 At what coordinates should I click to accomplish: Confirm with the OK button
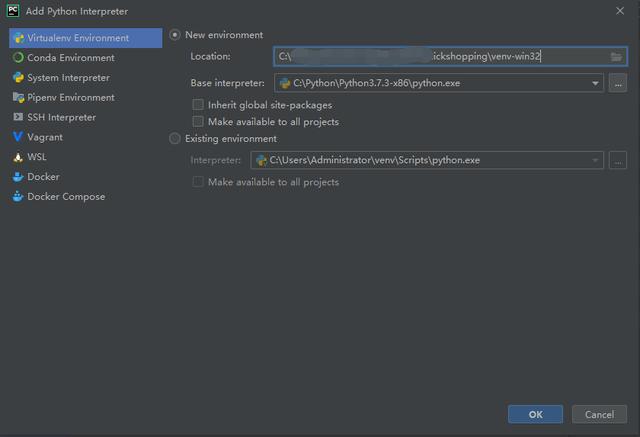(536, 415)
